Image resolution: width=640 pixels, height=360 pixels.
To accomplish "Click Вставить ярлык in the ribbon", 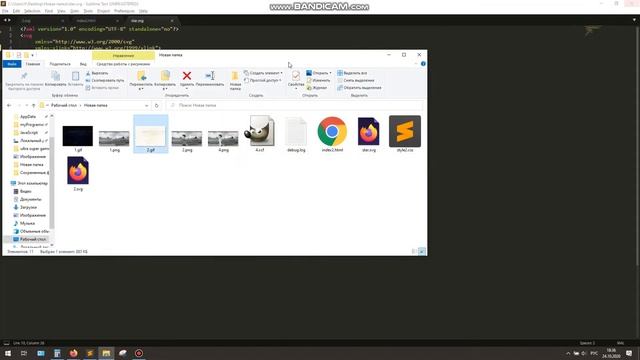I will pos(102,88).
